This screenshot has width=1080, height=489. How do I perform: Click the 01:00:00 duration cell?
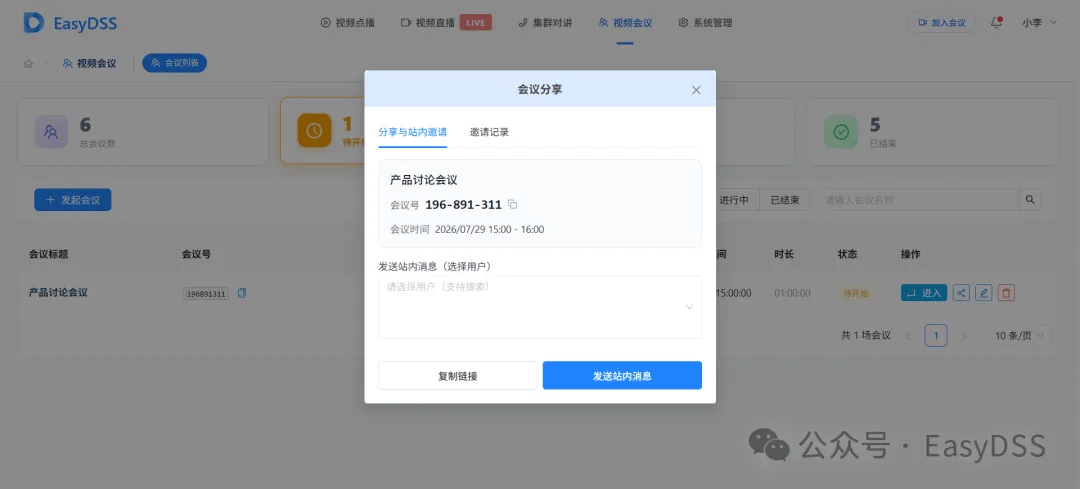pos(792,293)
